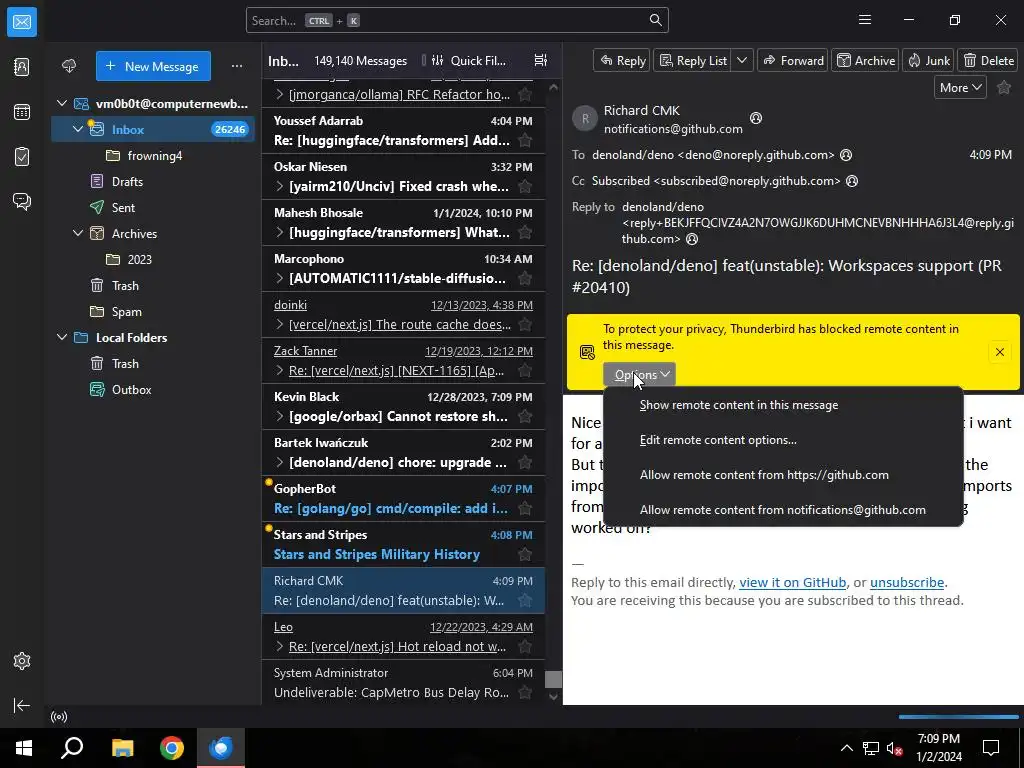Expand the Kevin Black orbax thread

pyautogui.click(x=280, y=417)
